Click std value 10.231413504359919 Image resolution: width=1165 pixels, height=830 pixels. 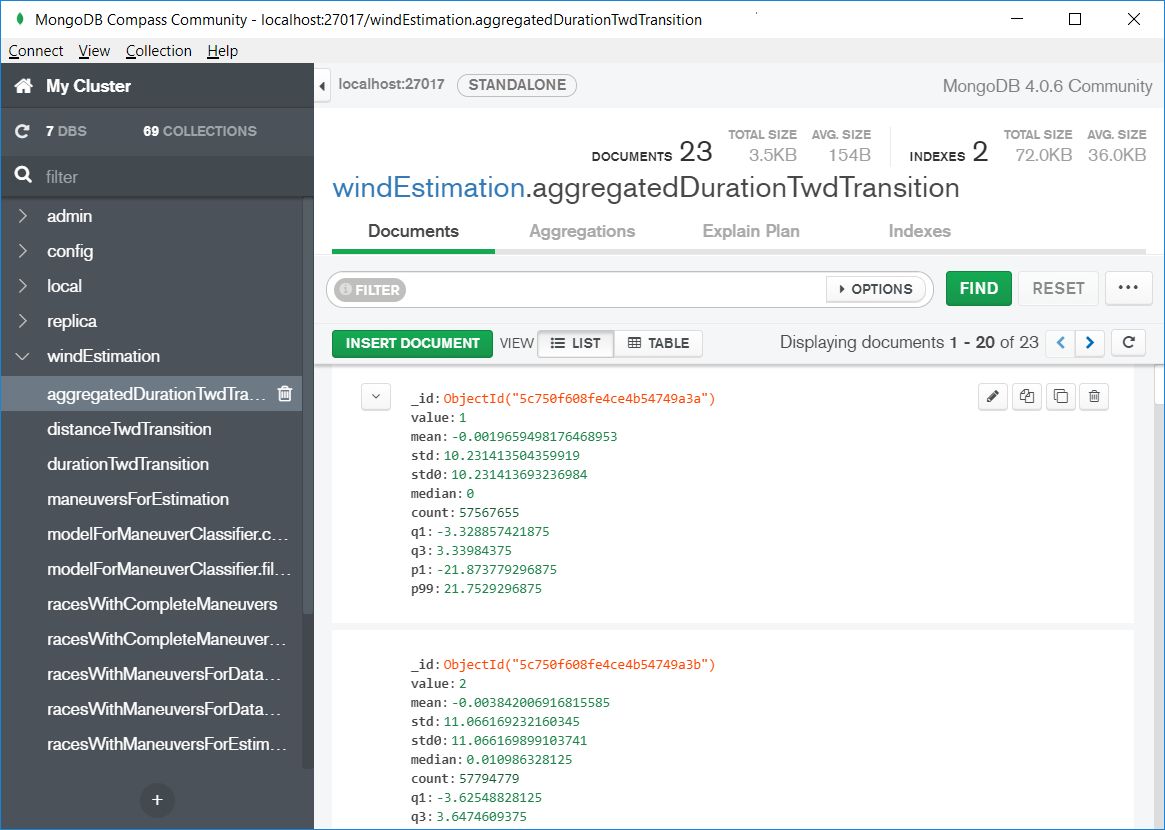pyautogui.click(x=511, y=455)
